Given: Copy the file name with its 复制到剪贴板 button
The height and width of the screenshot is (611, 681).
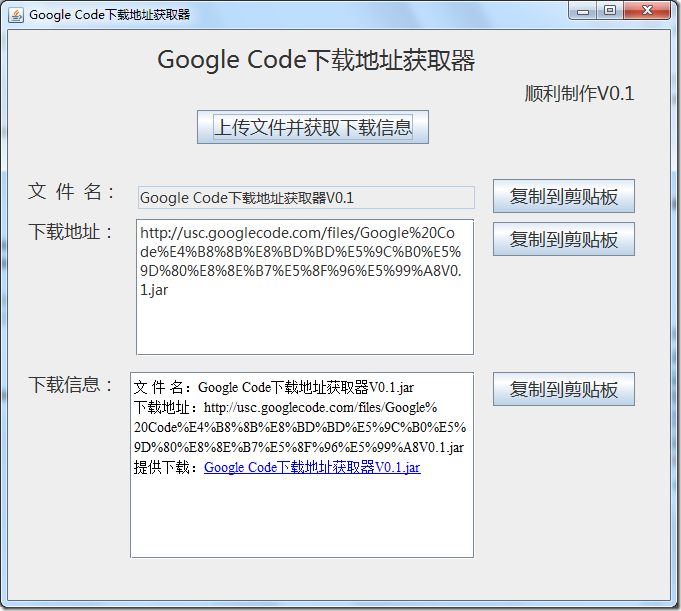Looking at the screenshot, I should coord(563,196).
